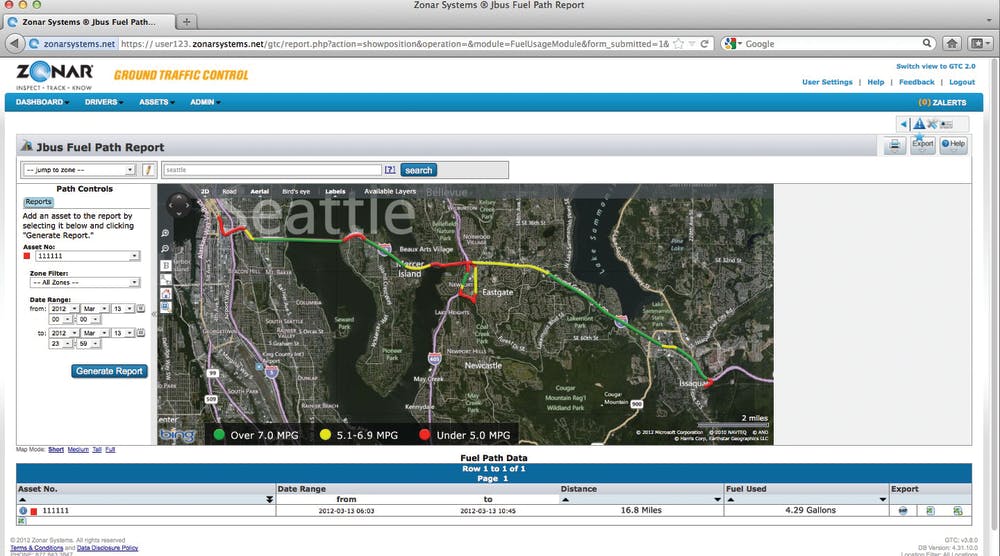Click the bing logo on map

pos(177,435)
